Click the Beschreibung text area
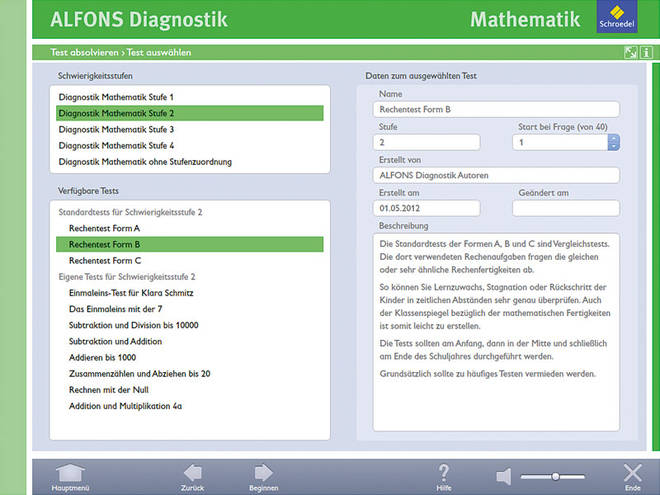Viewport: 660px width, 495px height. tap(496, 333)
